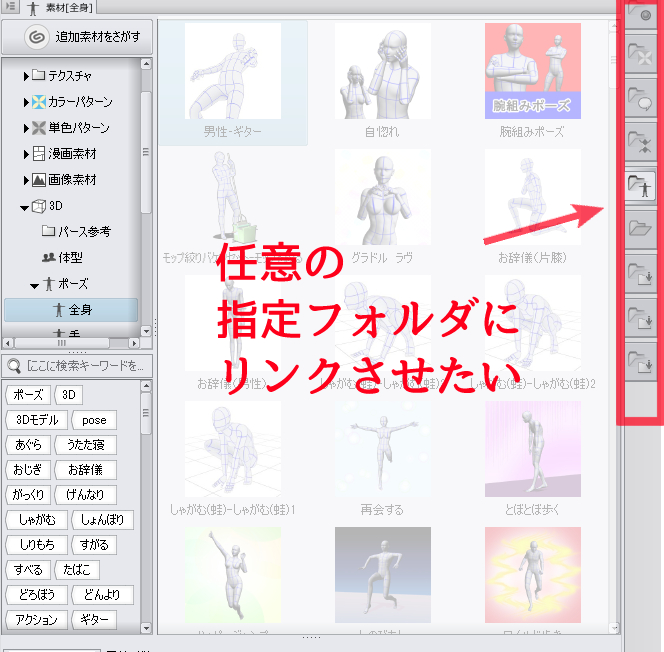
Task: Click the カラーパターン colorful pattern icon
Action: point(39,102)
